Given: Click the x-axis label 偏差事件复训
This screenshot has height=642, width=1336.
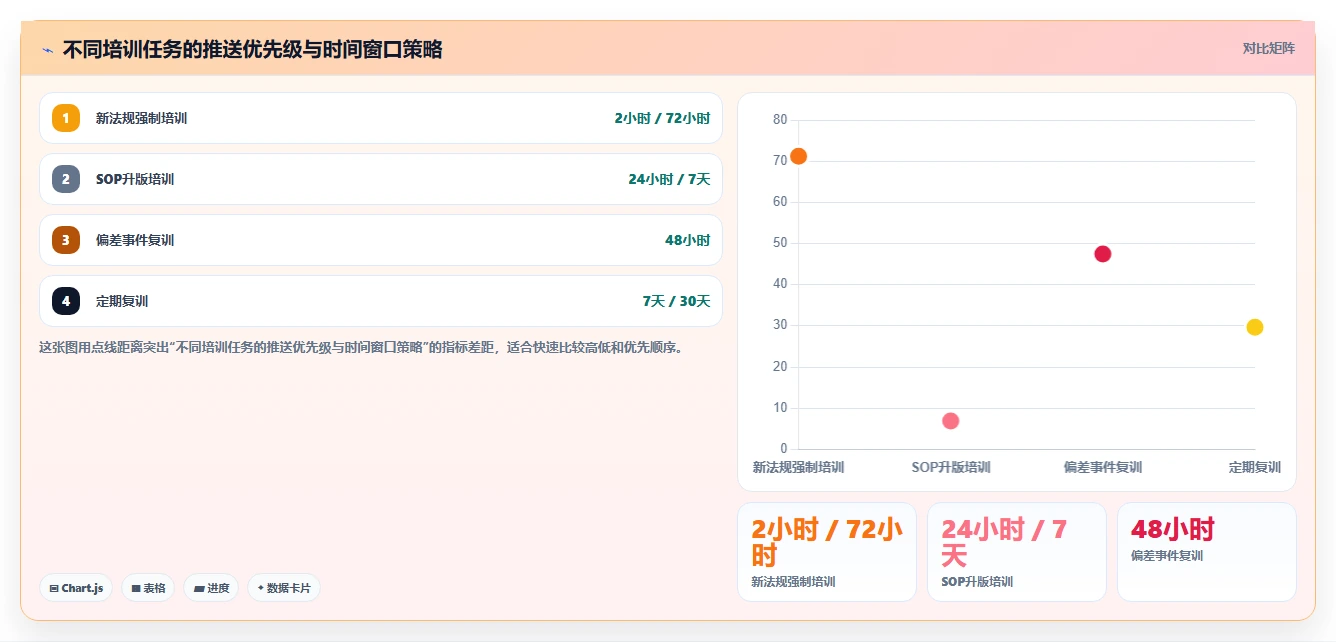Looking at the screenshot, I should tap(1102, 467).
